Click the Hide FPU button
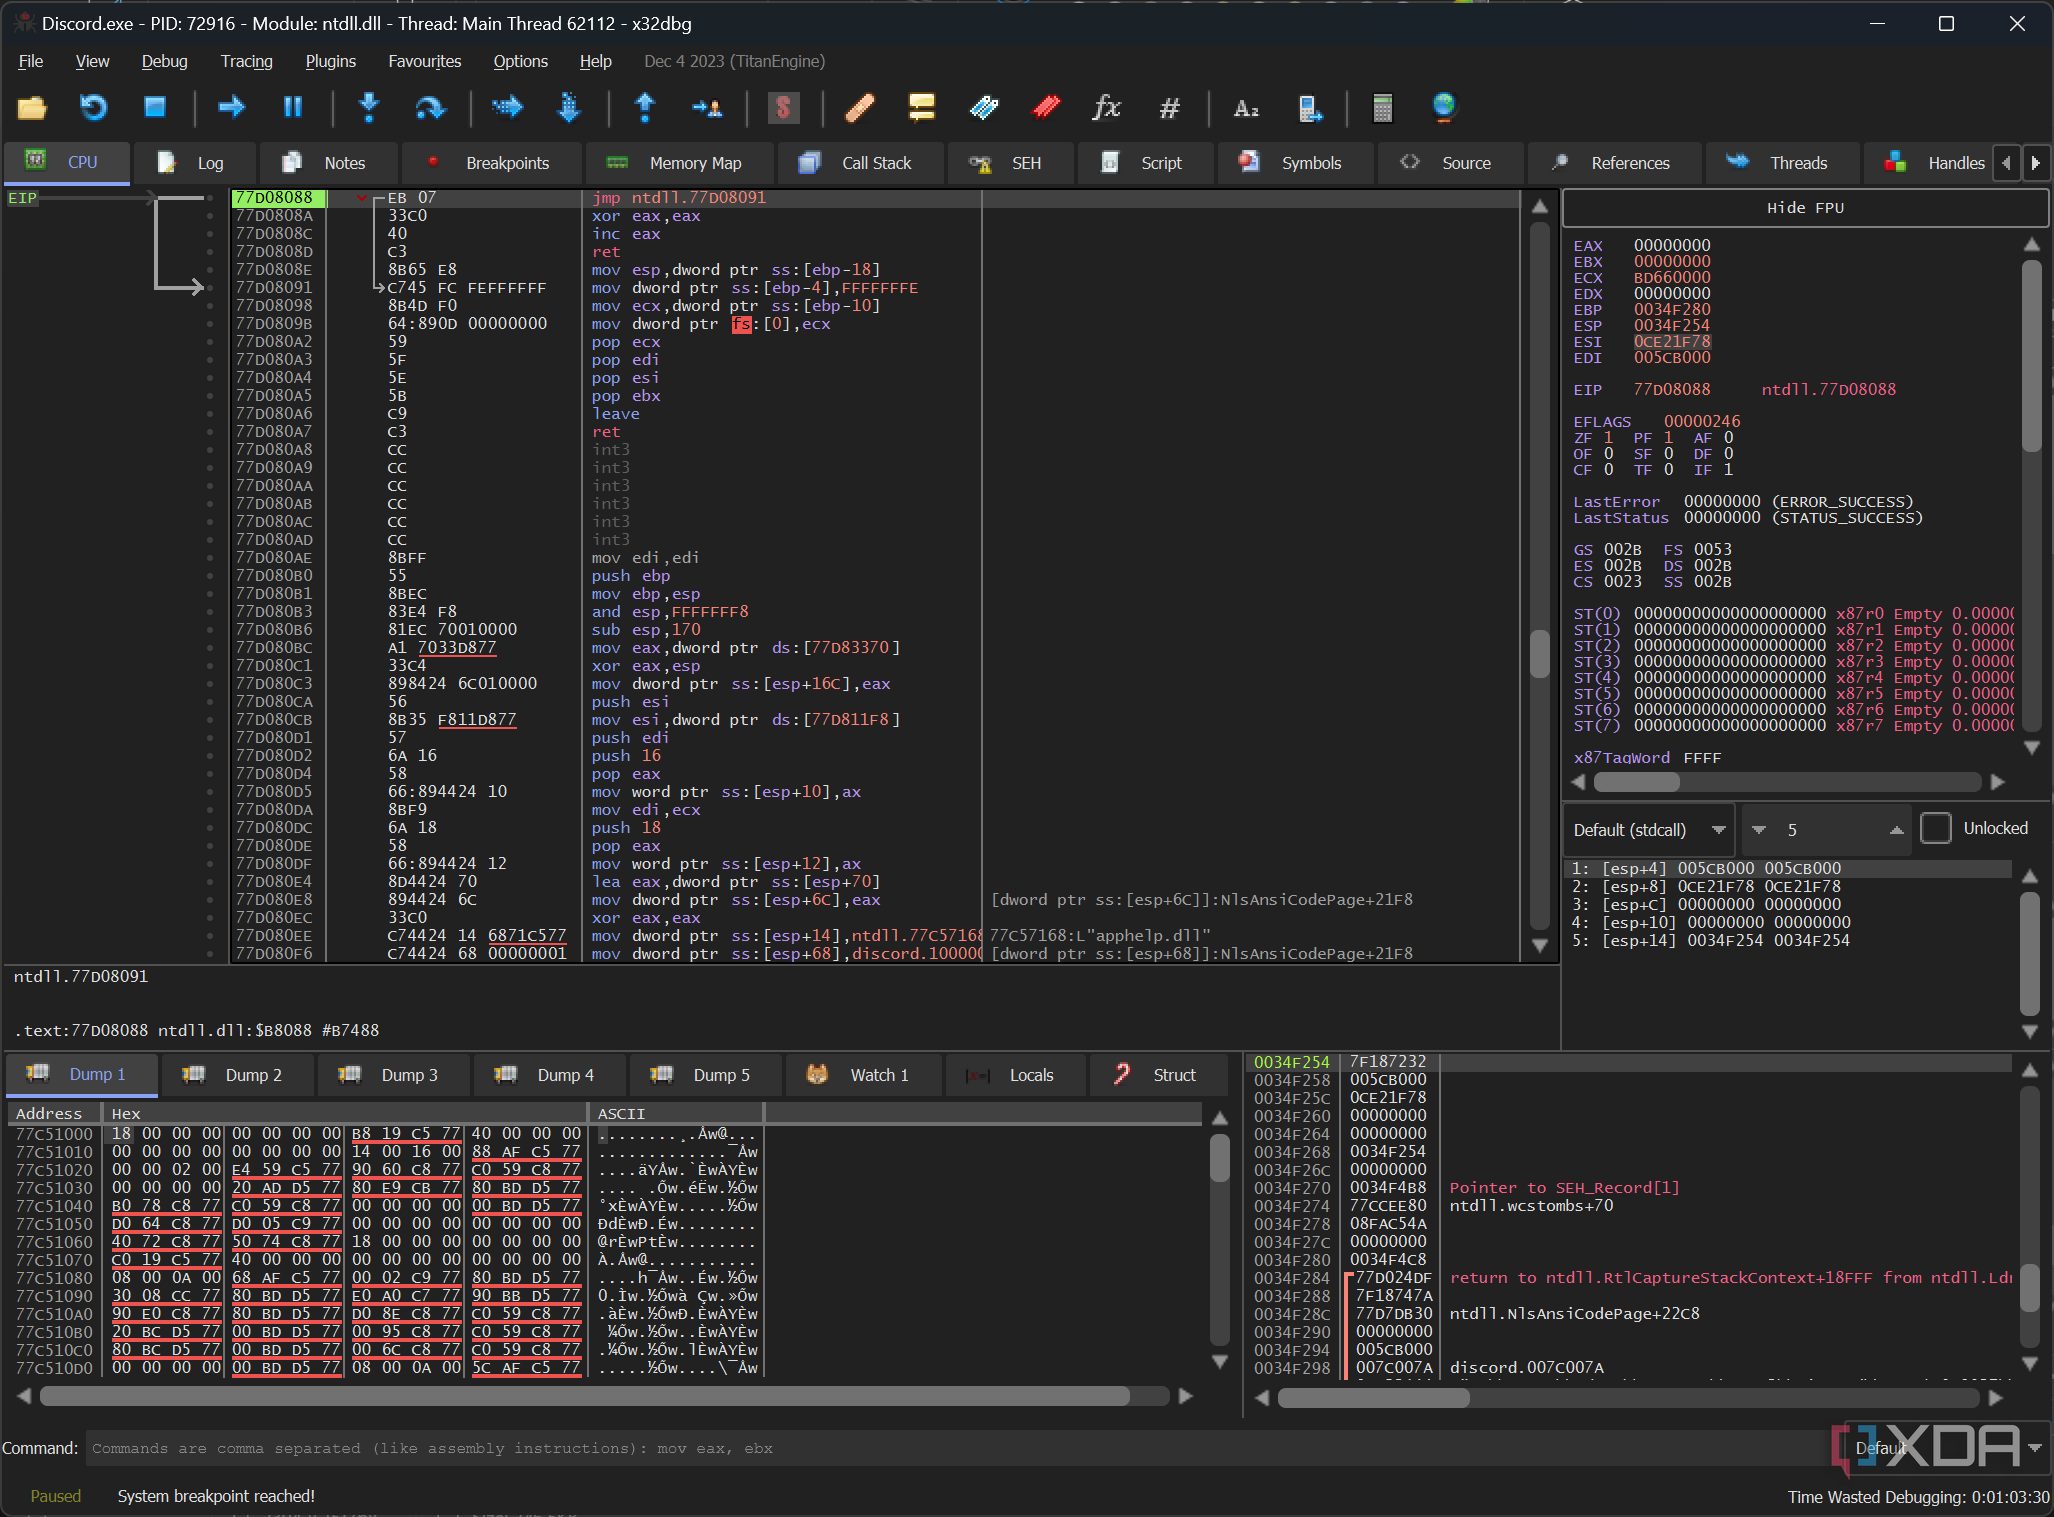2054x1517 pixels. coord(1805,208)
